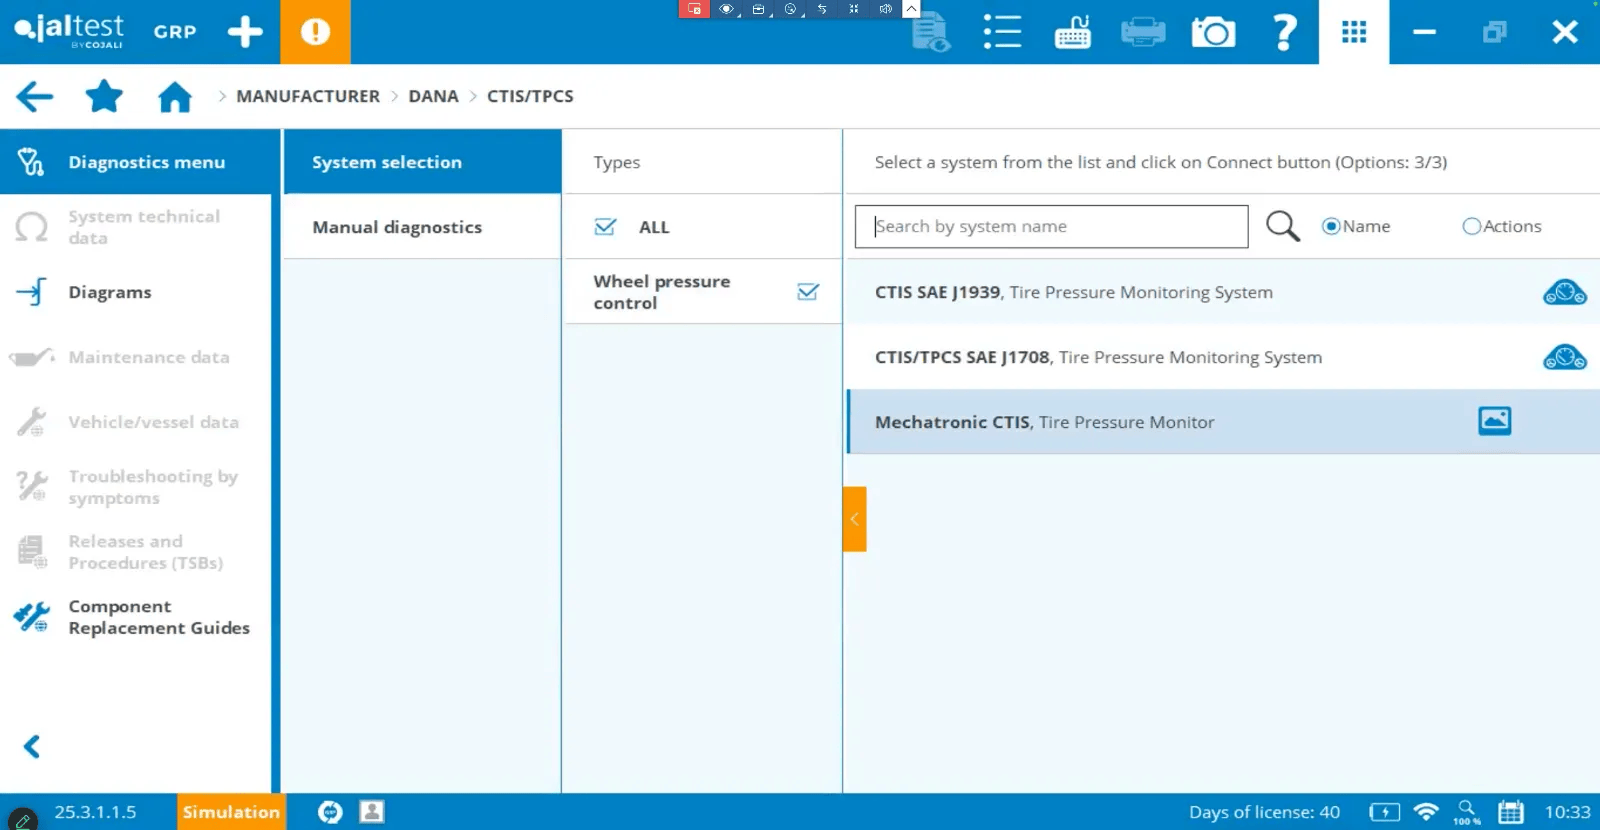The width and height of the screenshot is (1600, 830).
Task: Select the System selection tab
Action: pyautogui.click(x=422, y=162)
